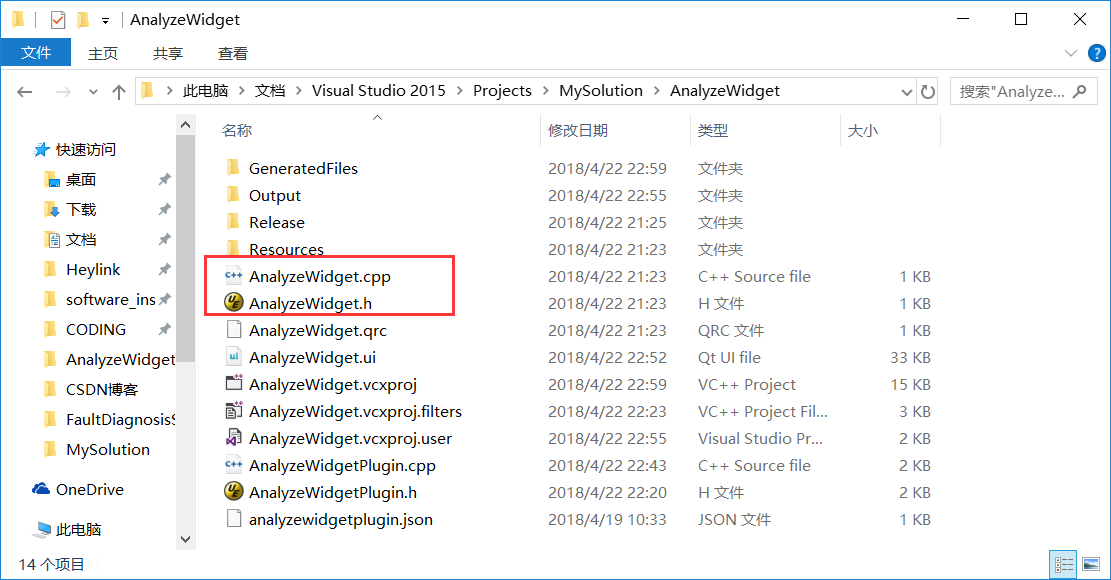Select the AnalyzeWidgetPlugin.h file icon
The image size is (1111, 580).
pyautogui.click(x=233, y=491)
